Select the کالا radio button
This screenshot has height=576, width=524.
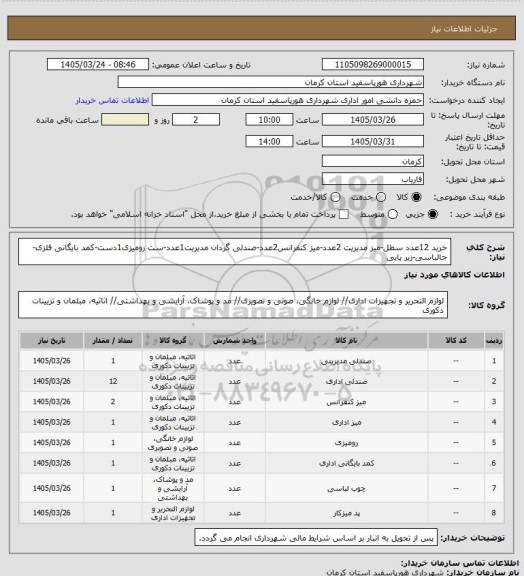(416, 197)
